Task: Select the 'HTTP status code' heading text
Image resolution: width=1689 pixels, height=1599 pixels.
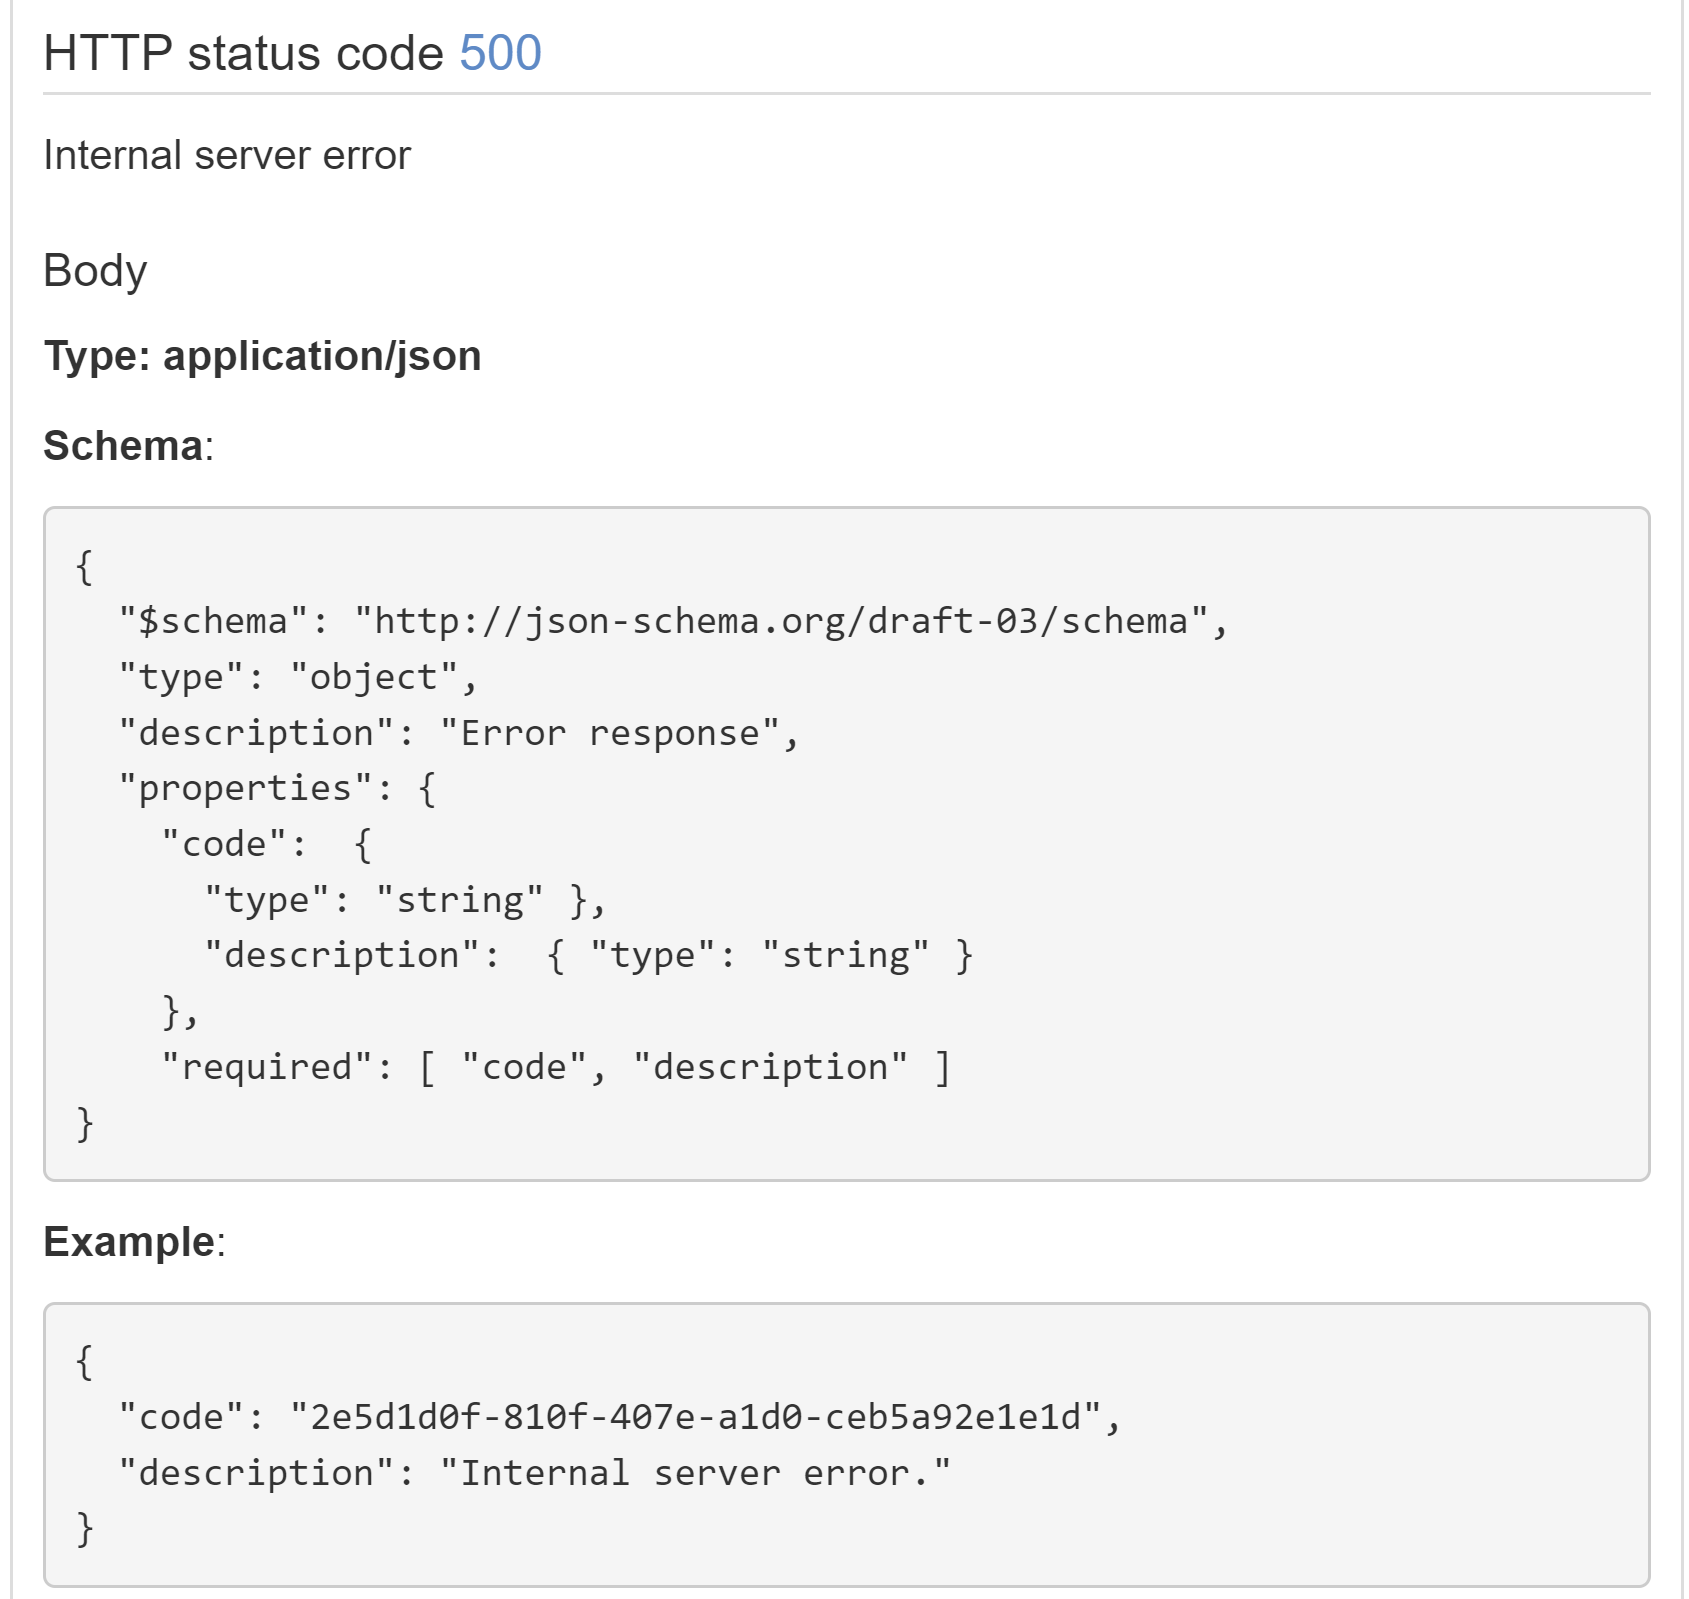Action: point(243,53)
